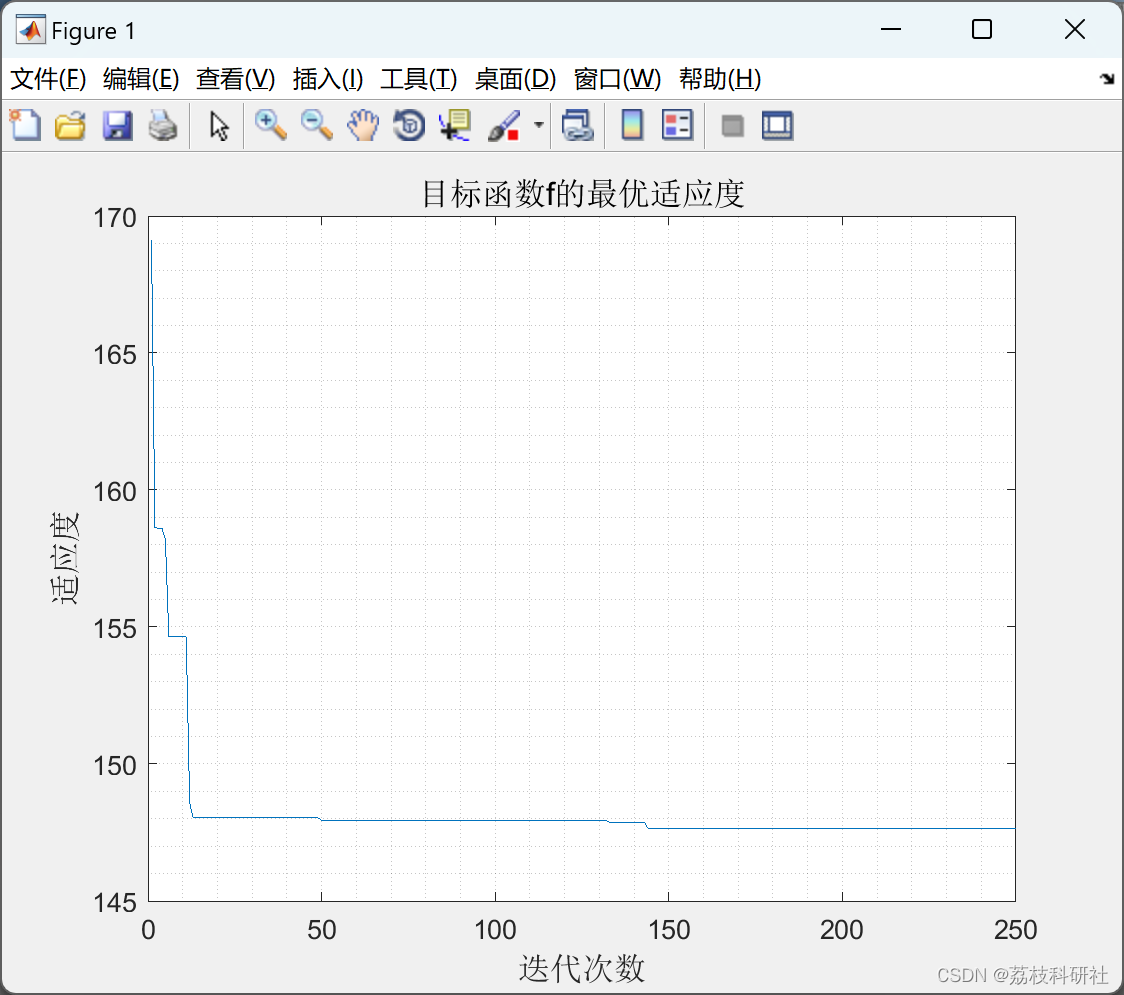Click the y-axis tick label 160
Screen dimensions: 1124x995
coord(115,492)
